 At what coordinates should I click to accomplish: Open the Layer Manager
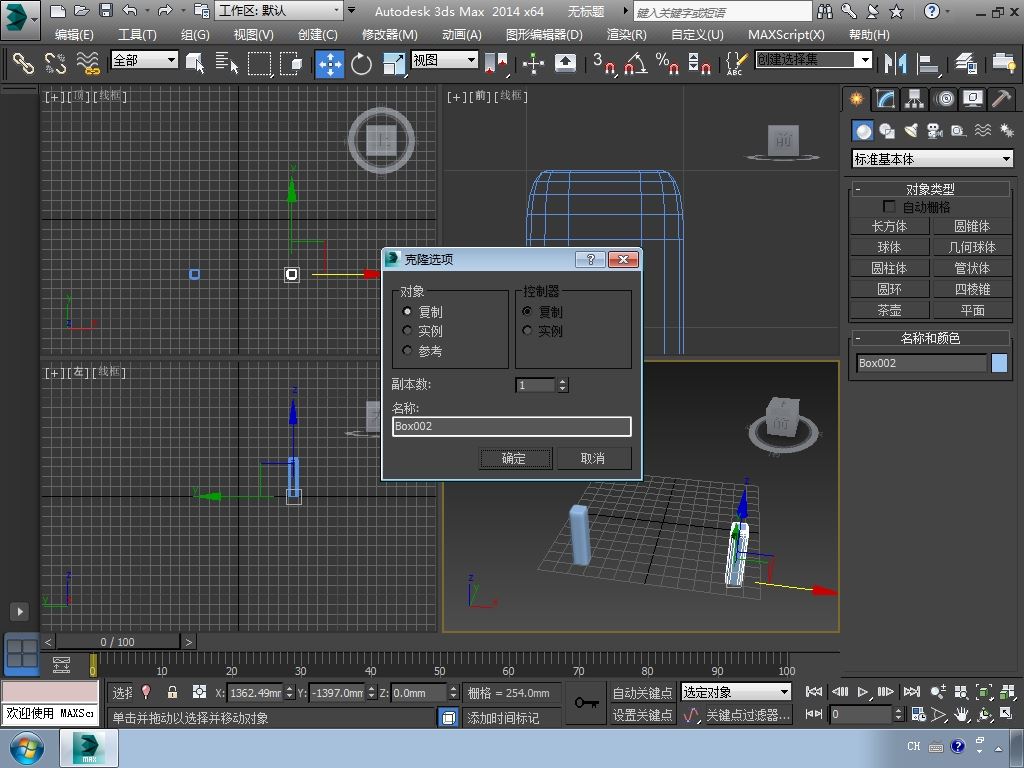pyautogui.click(x=966, y=63)
